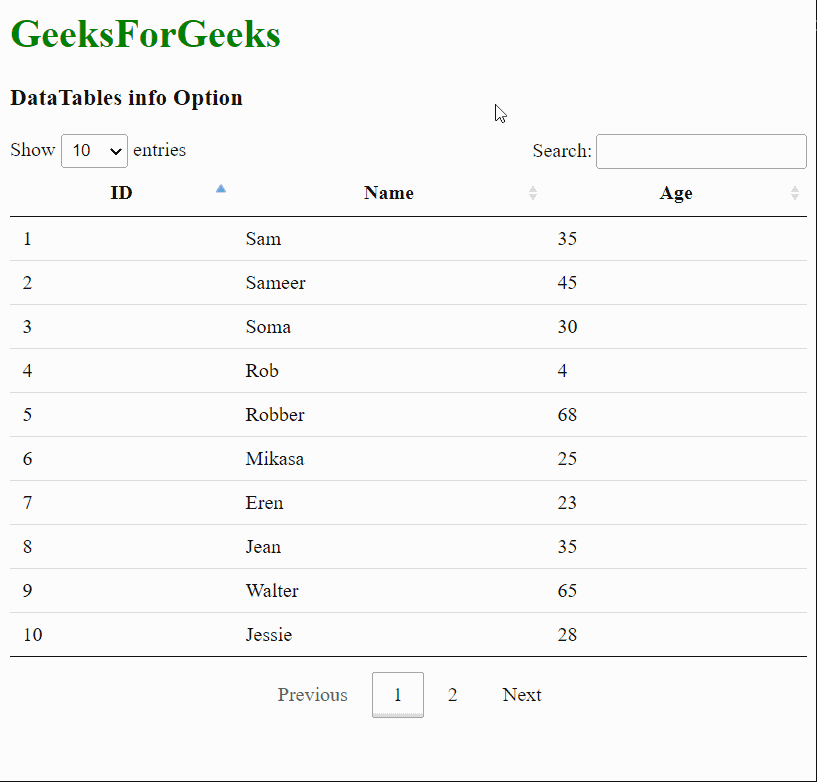Screen dimensions: 817x782
Task: Select the row showing Walter aged 65
Action: 271,591
